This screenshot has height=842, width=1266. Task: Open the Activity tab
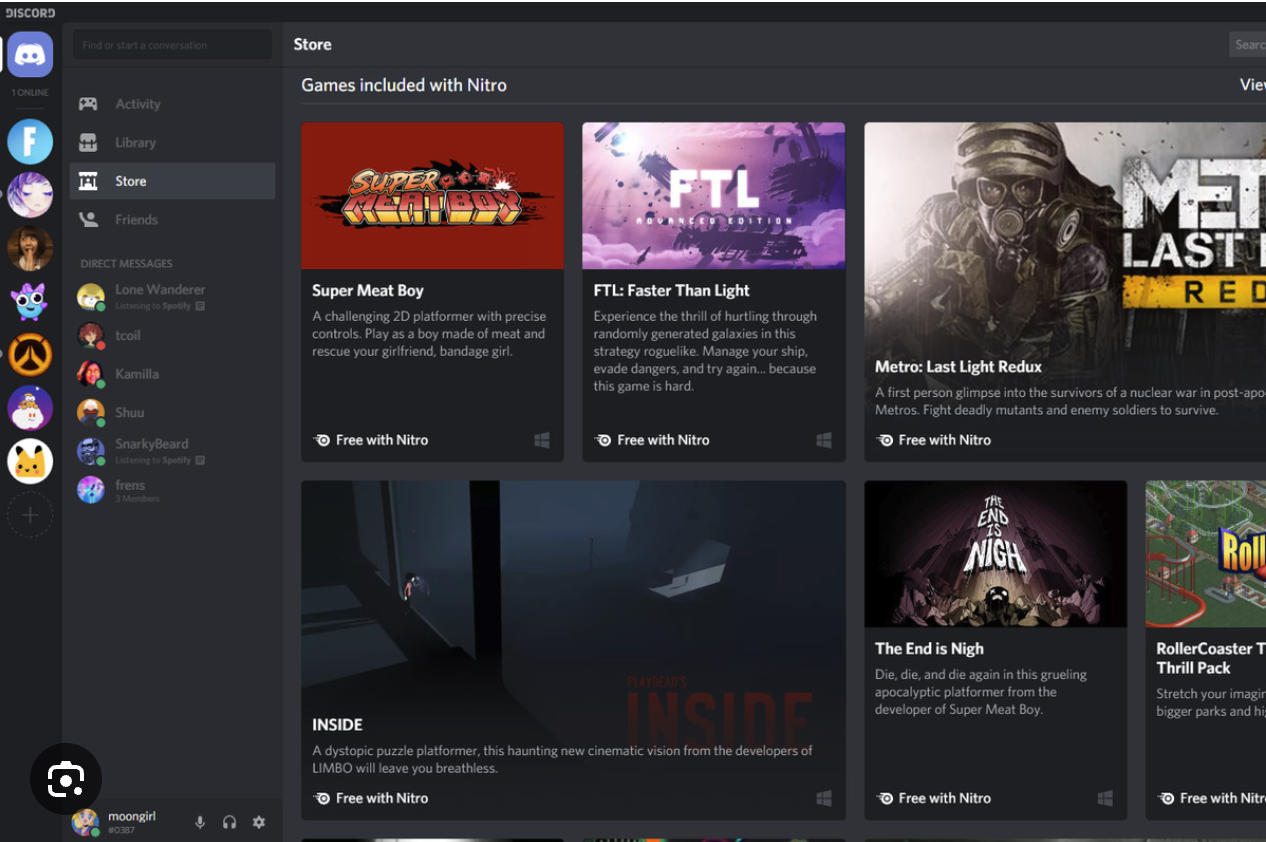[138, 104]
